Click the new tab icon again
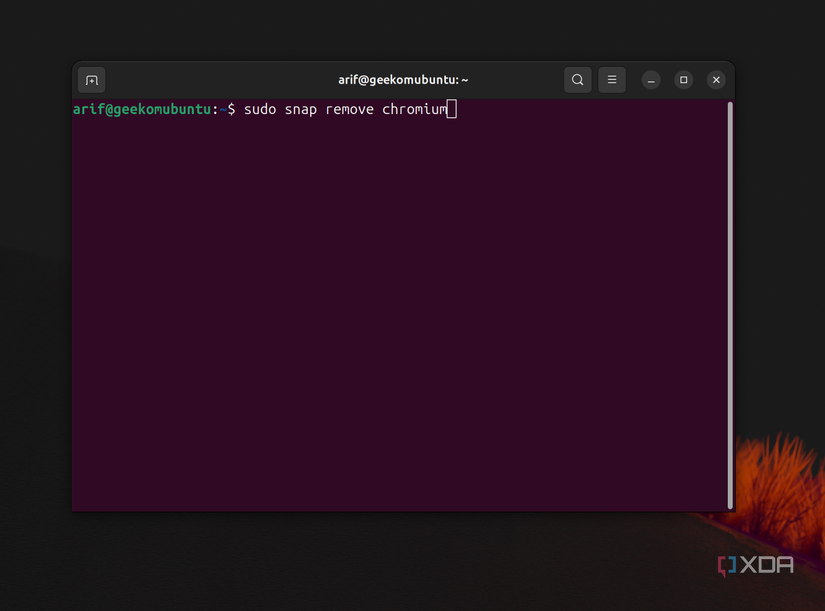Image resolution: width=825 pixels, height=611 pixels. point(91,79)
